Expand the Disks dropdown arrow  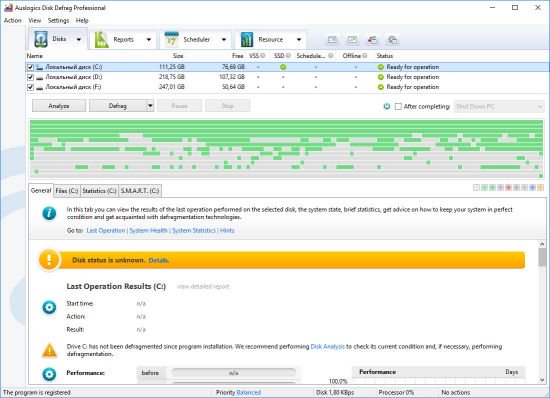pyautogui.click(x=79, y=39)
